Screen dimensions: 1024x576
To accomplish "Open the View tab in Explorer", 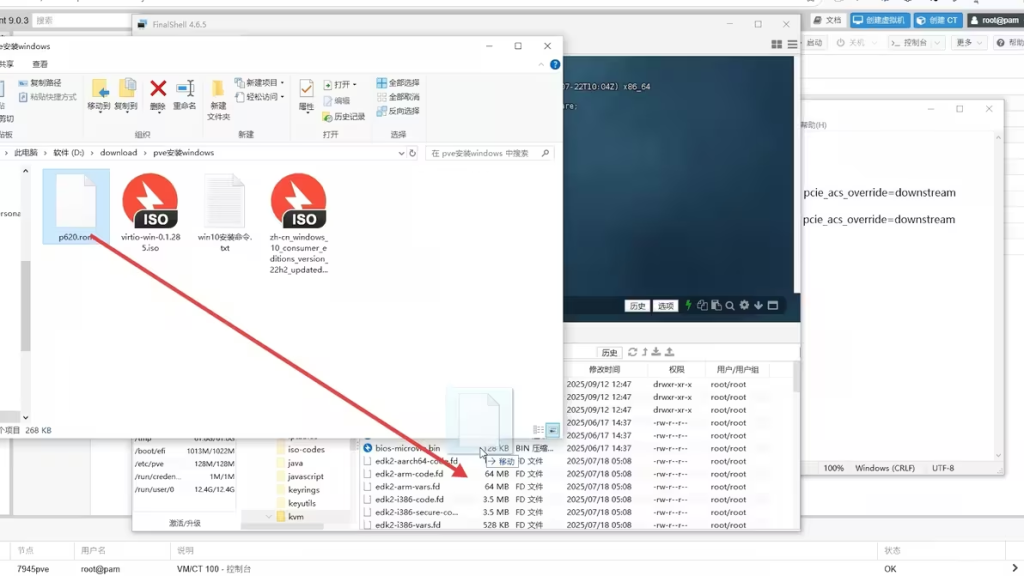I will [40, 64].
